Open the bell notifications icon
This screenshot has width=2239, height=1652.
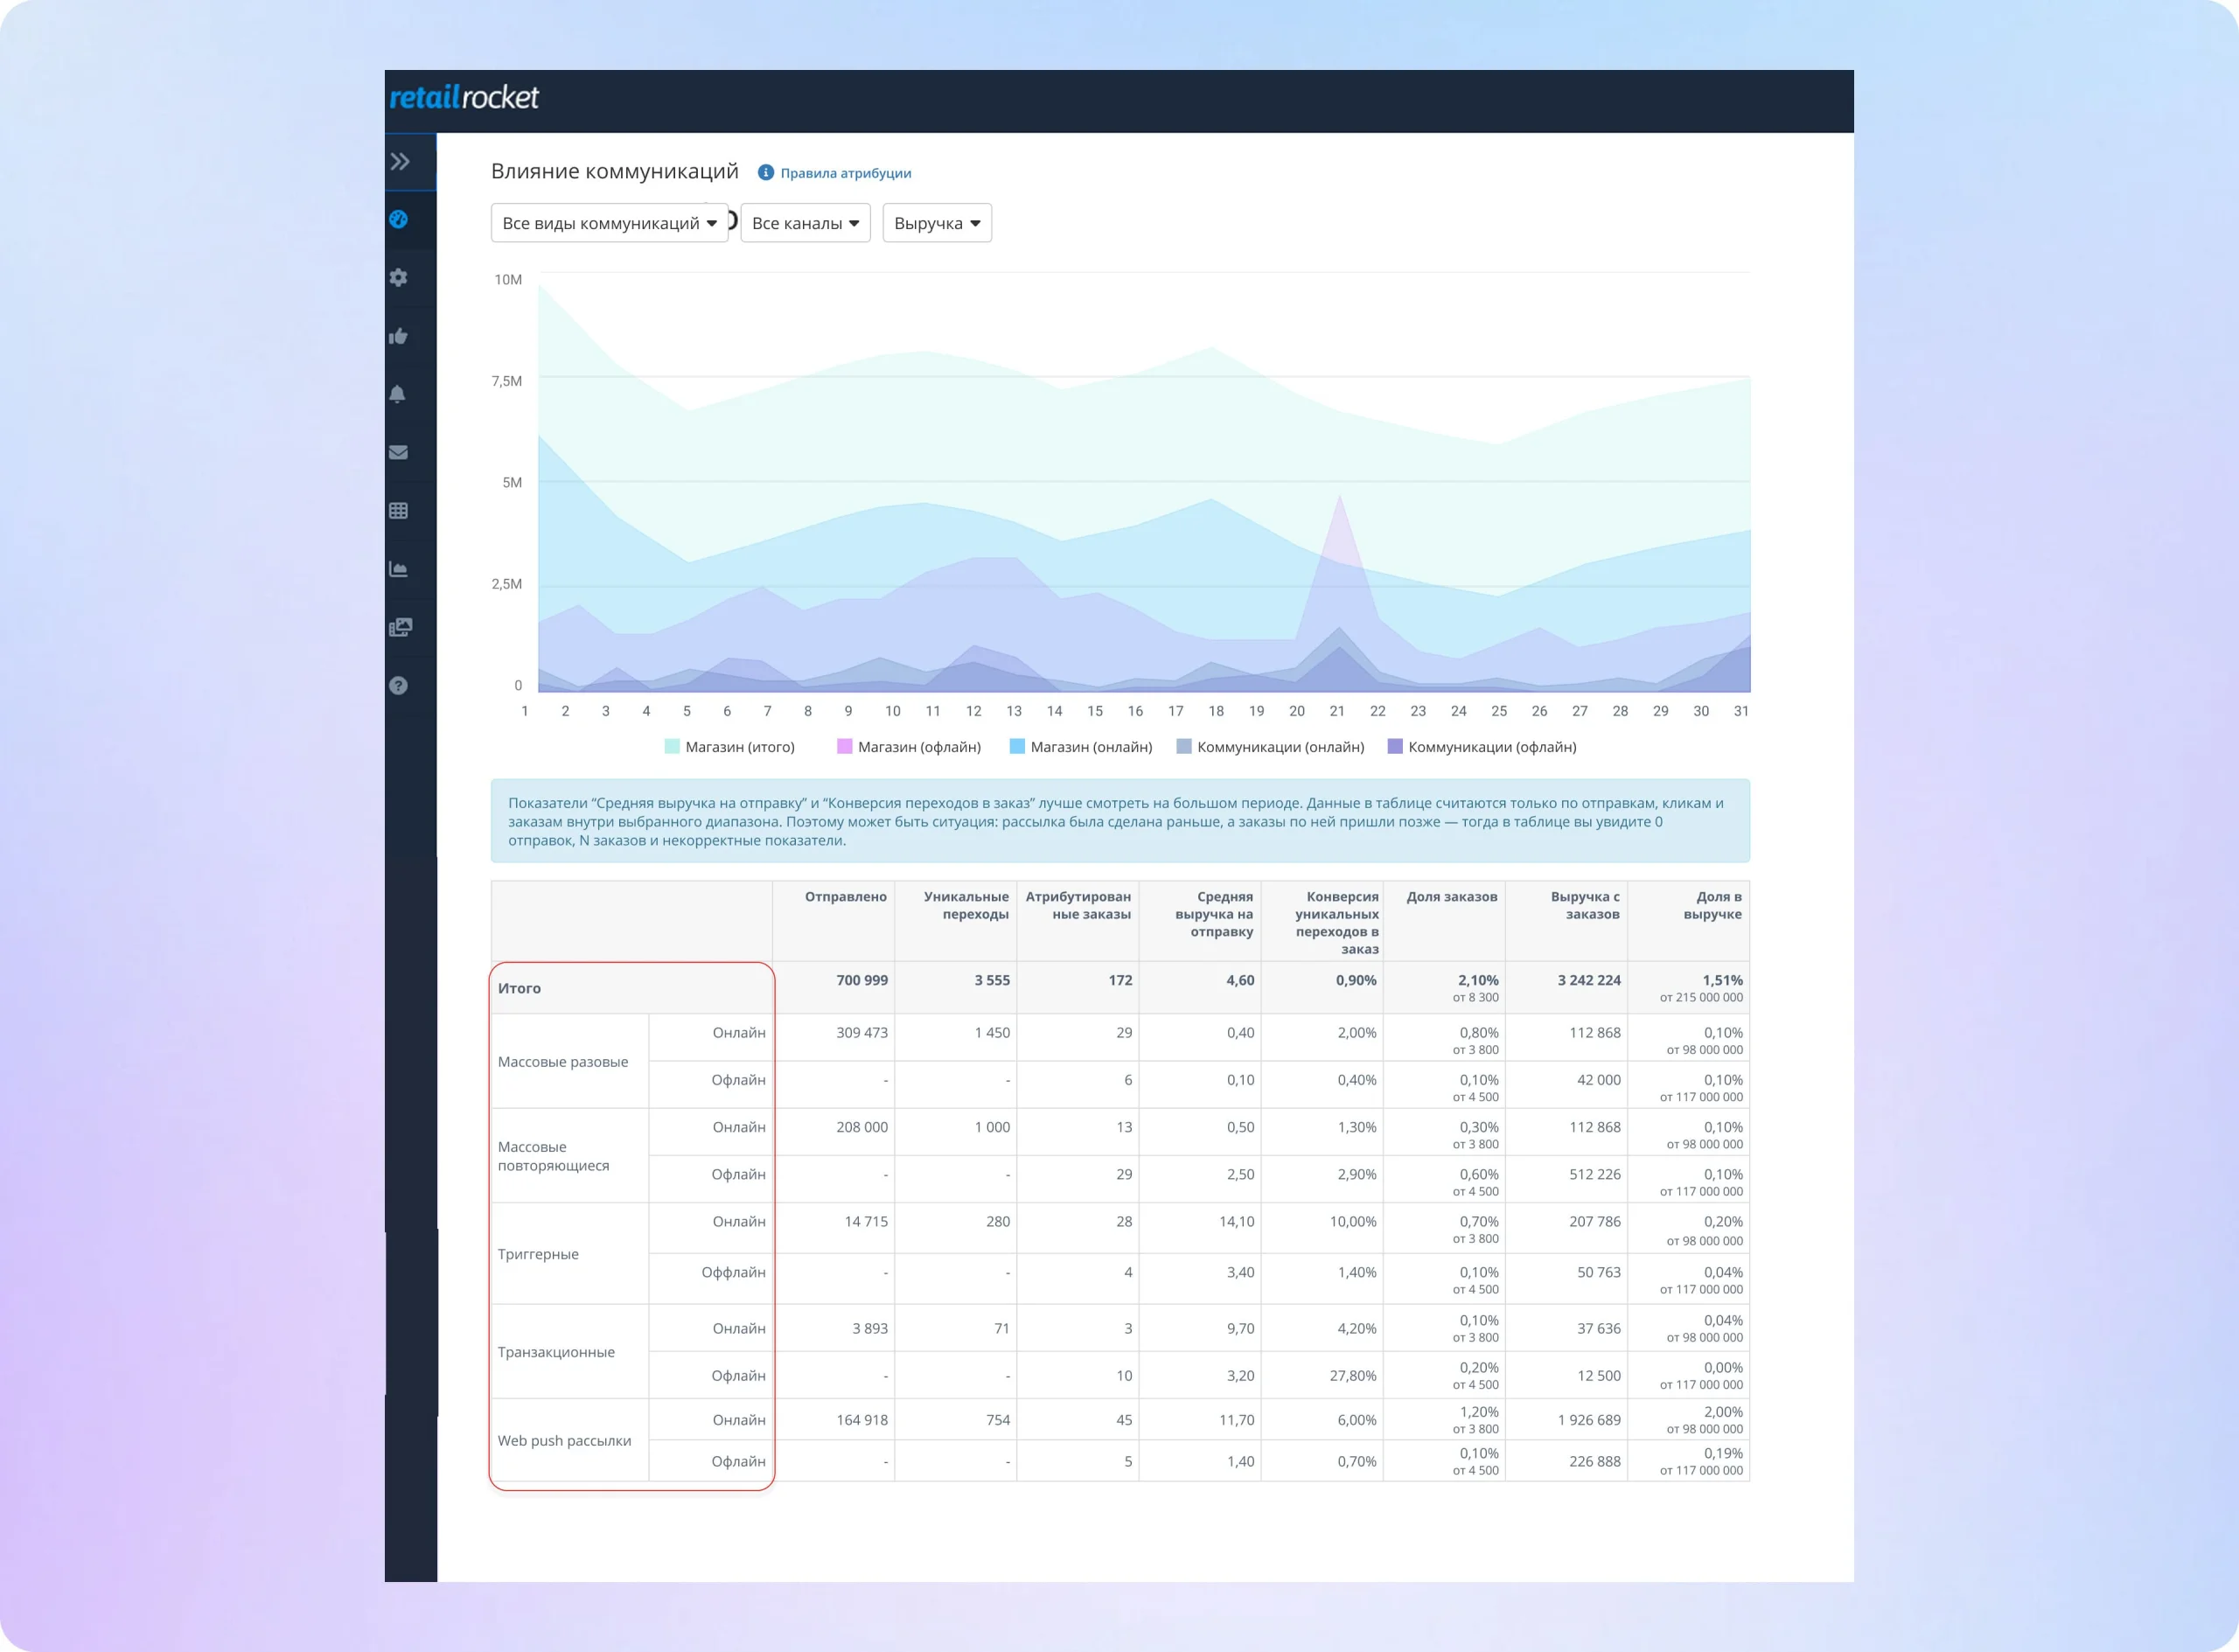[398, 394]
